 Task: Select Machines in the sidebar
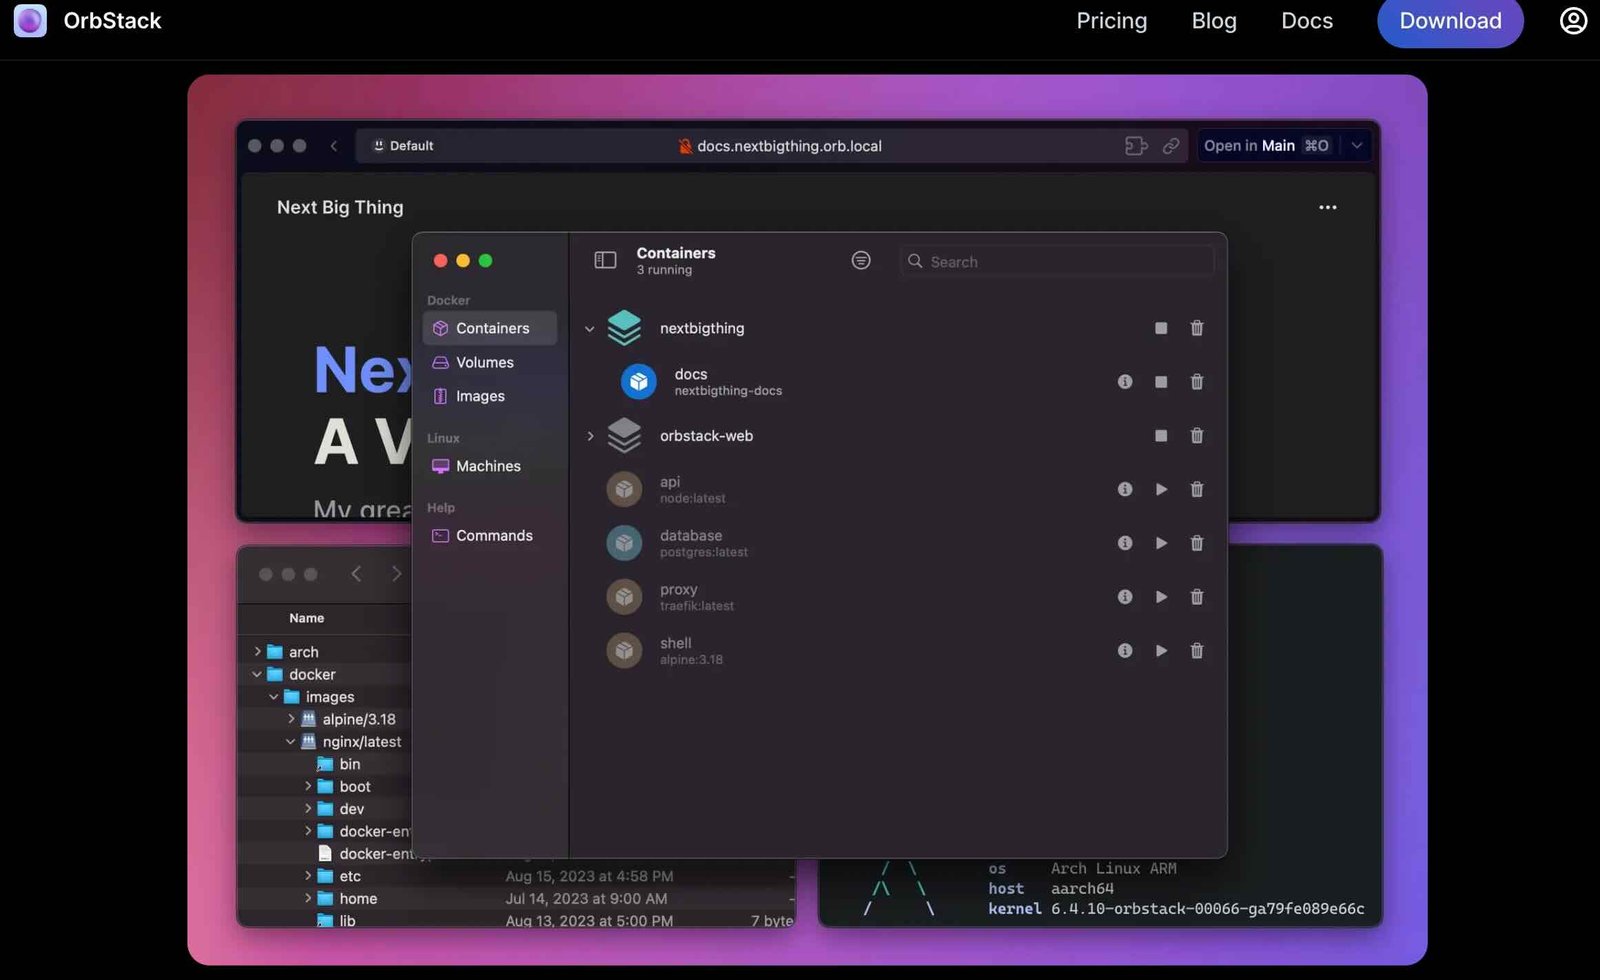pyautogui.click(x=490, y=466)
